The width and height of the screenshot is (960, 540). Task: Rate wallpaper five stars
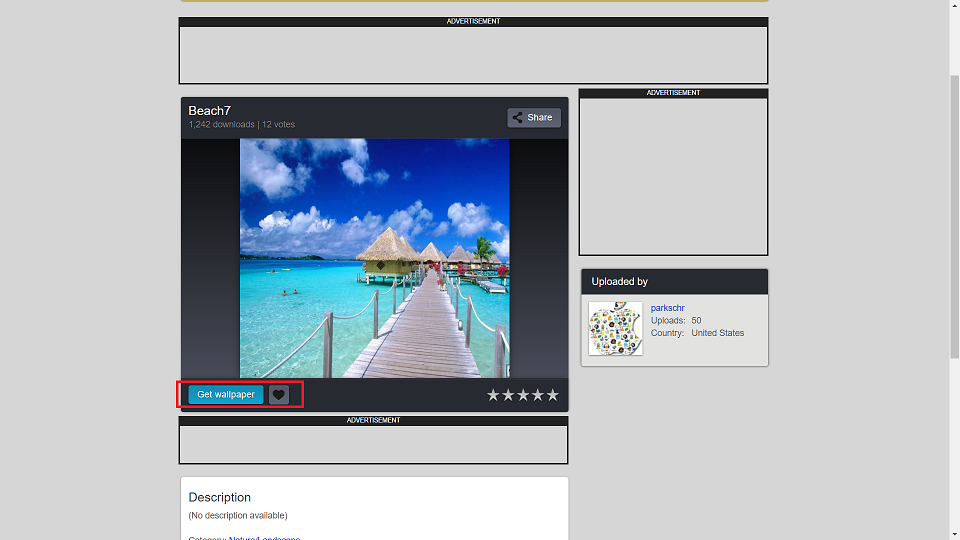click(553, 395)
